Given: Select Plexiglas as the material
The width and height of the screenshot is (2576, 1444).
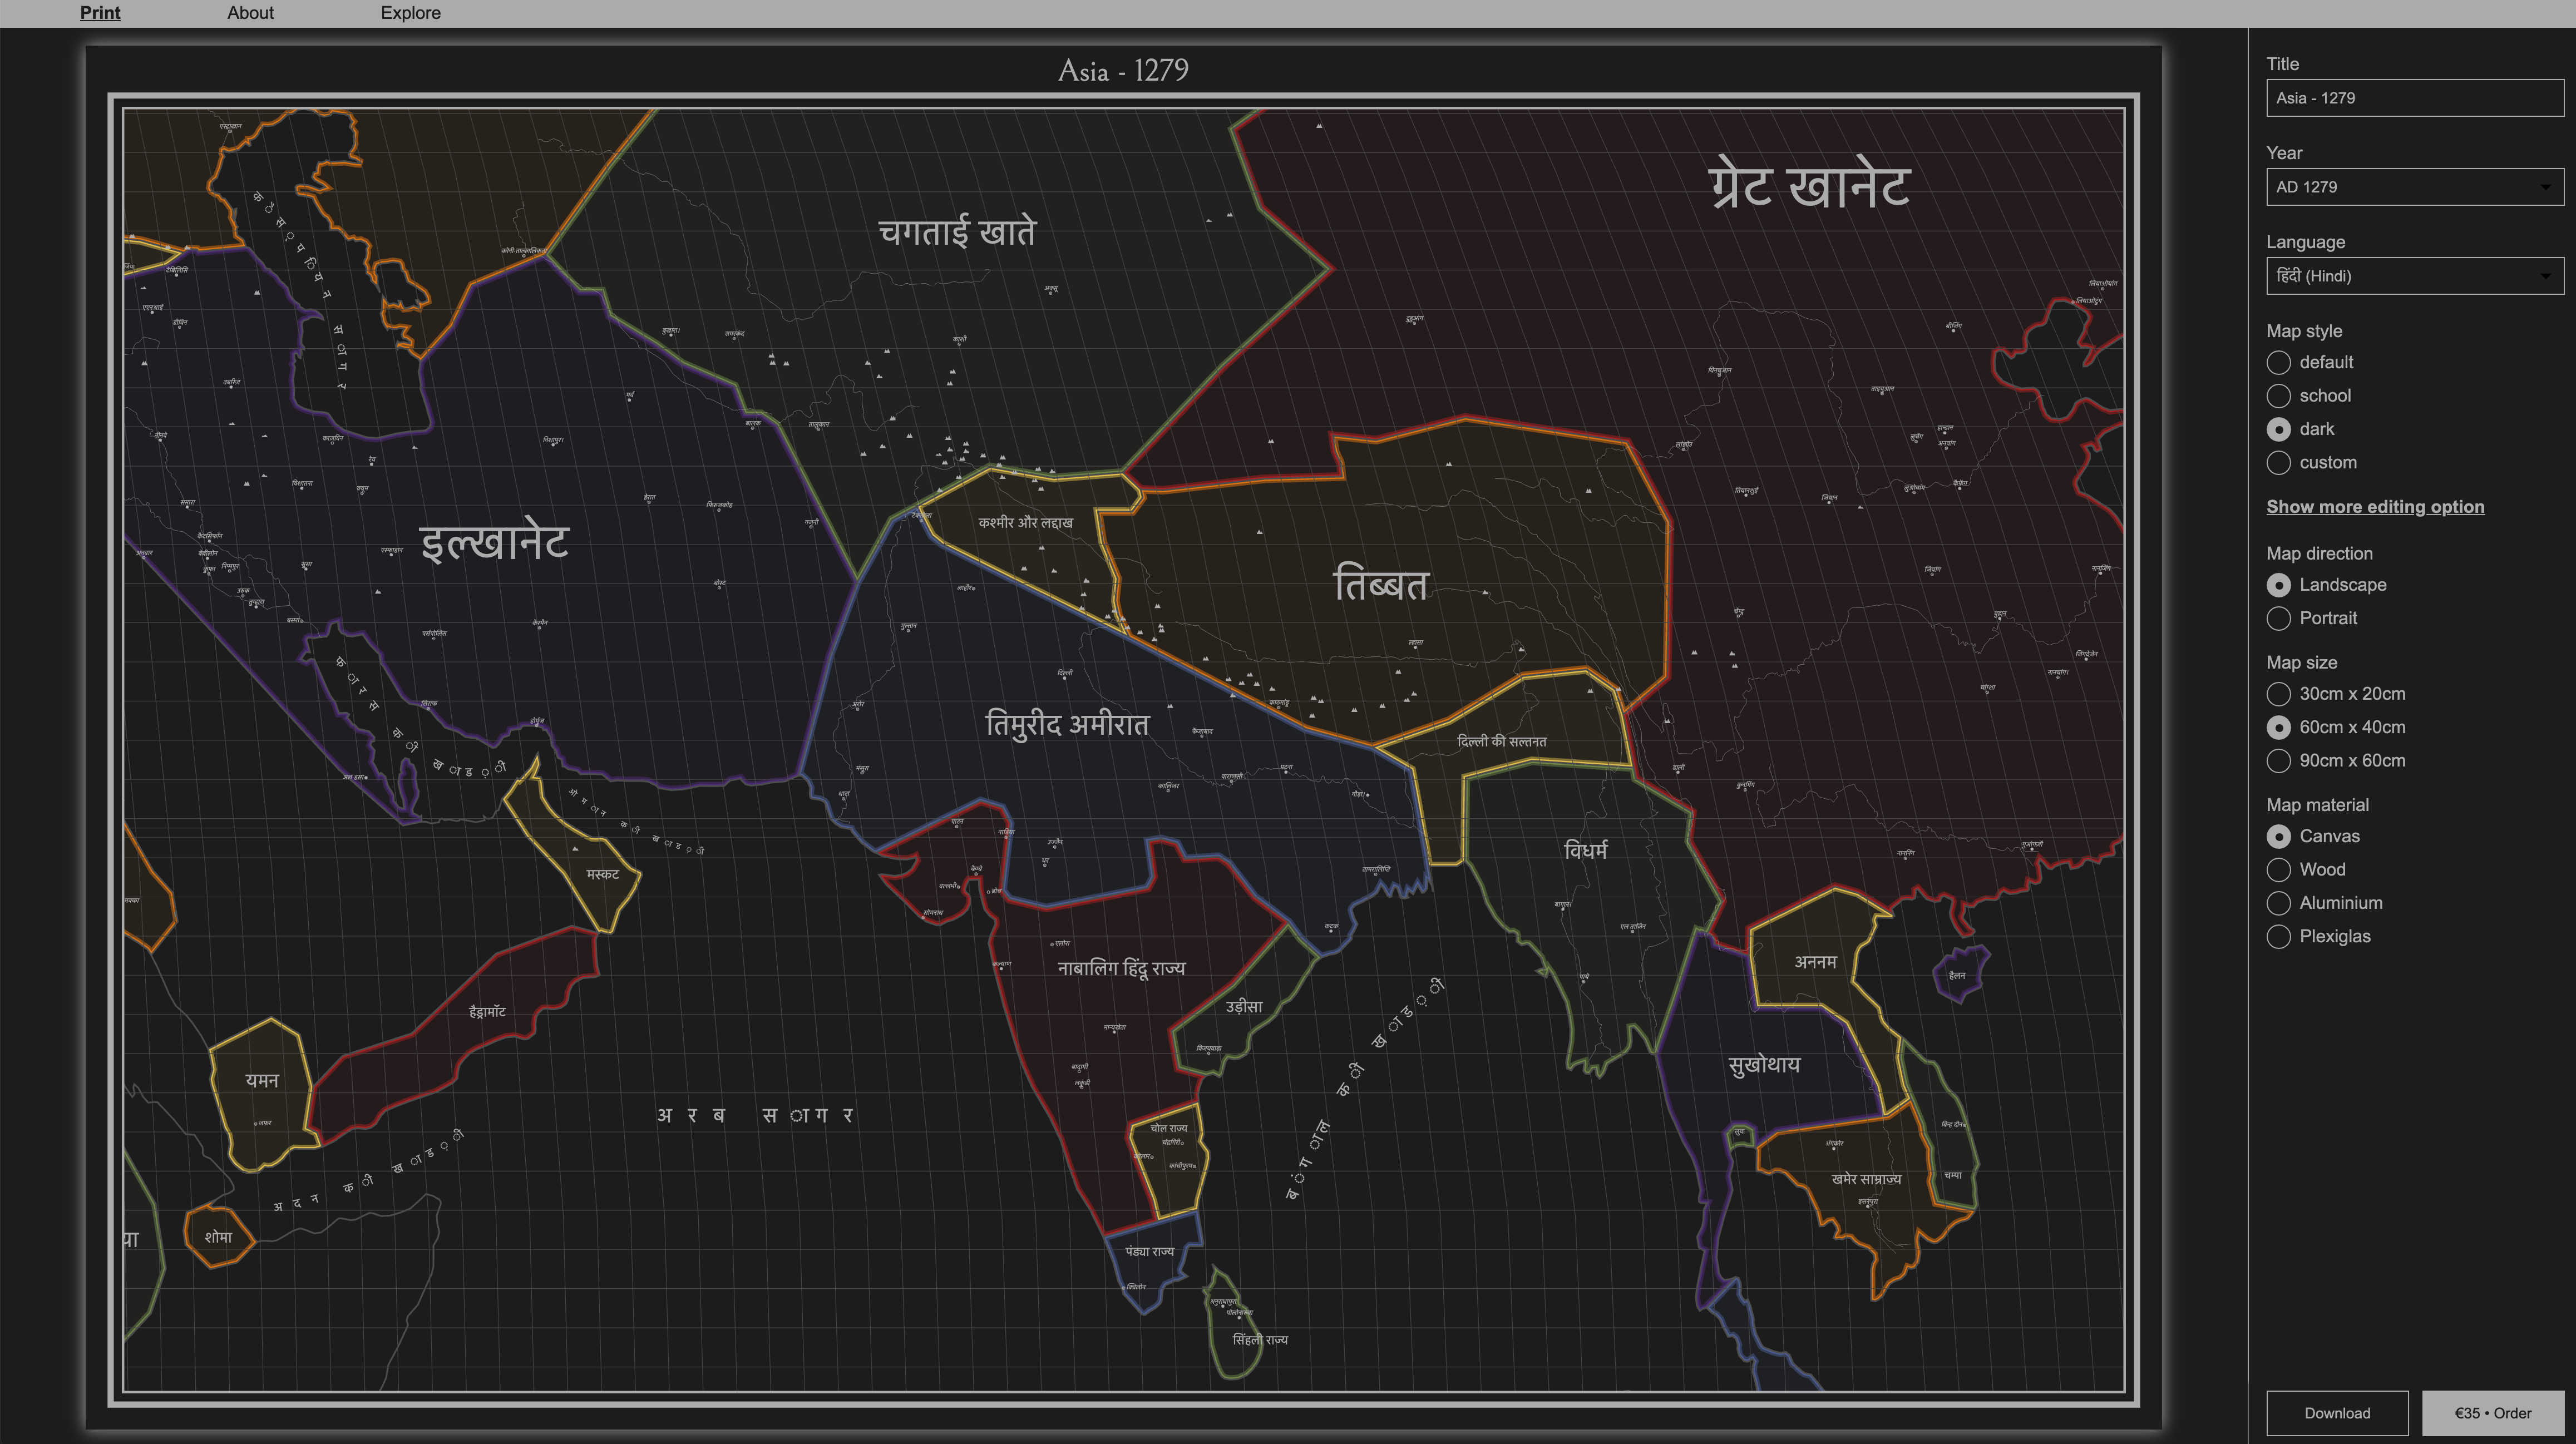Looking at the screenshot, I should click(2280, 937).
